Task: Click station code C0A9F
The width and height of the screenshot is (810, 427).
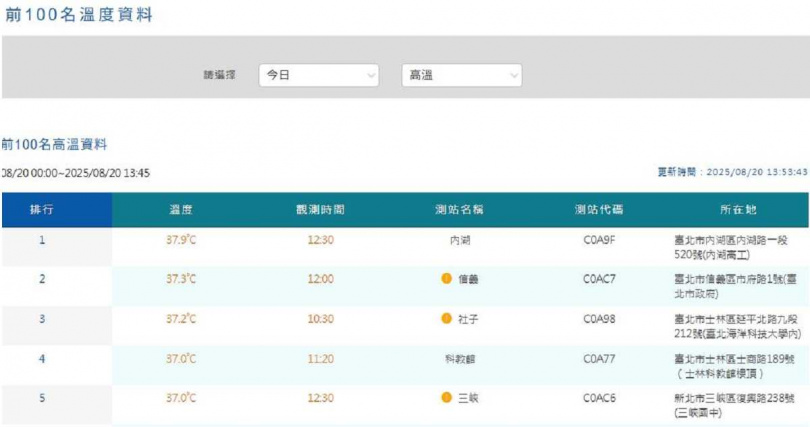Action: [x=599, y=240]
